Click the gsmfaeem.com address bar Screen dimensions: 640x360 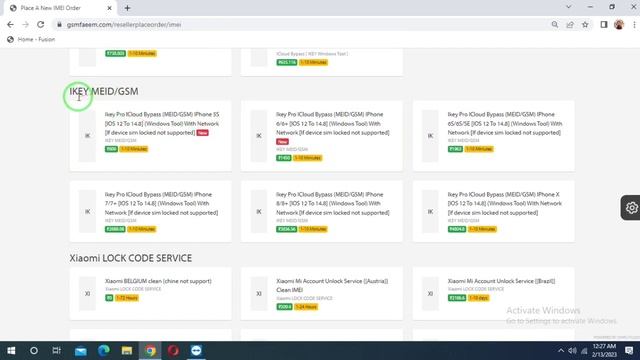pos(302,24)
